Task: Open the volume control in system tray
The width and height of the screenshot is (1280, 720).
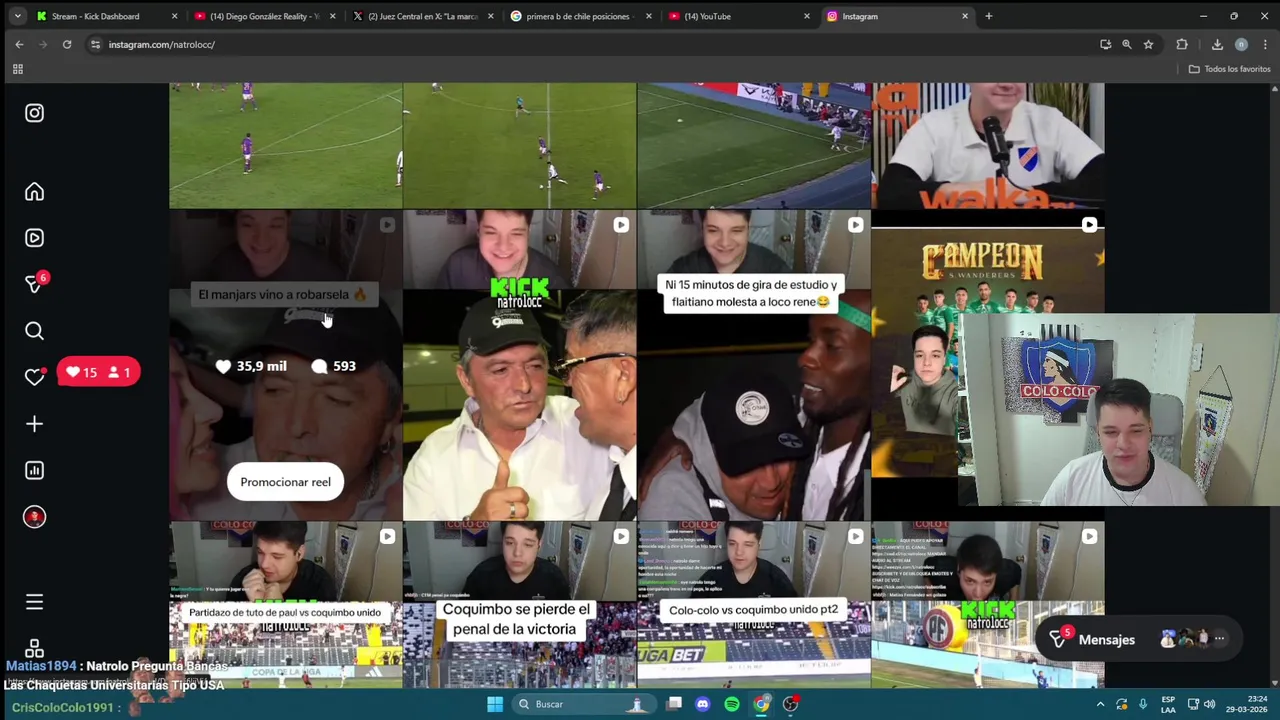Action: coord(1209,704)
